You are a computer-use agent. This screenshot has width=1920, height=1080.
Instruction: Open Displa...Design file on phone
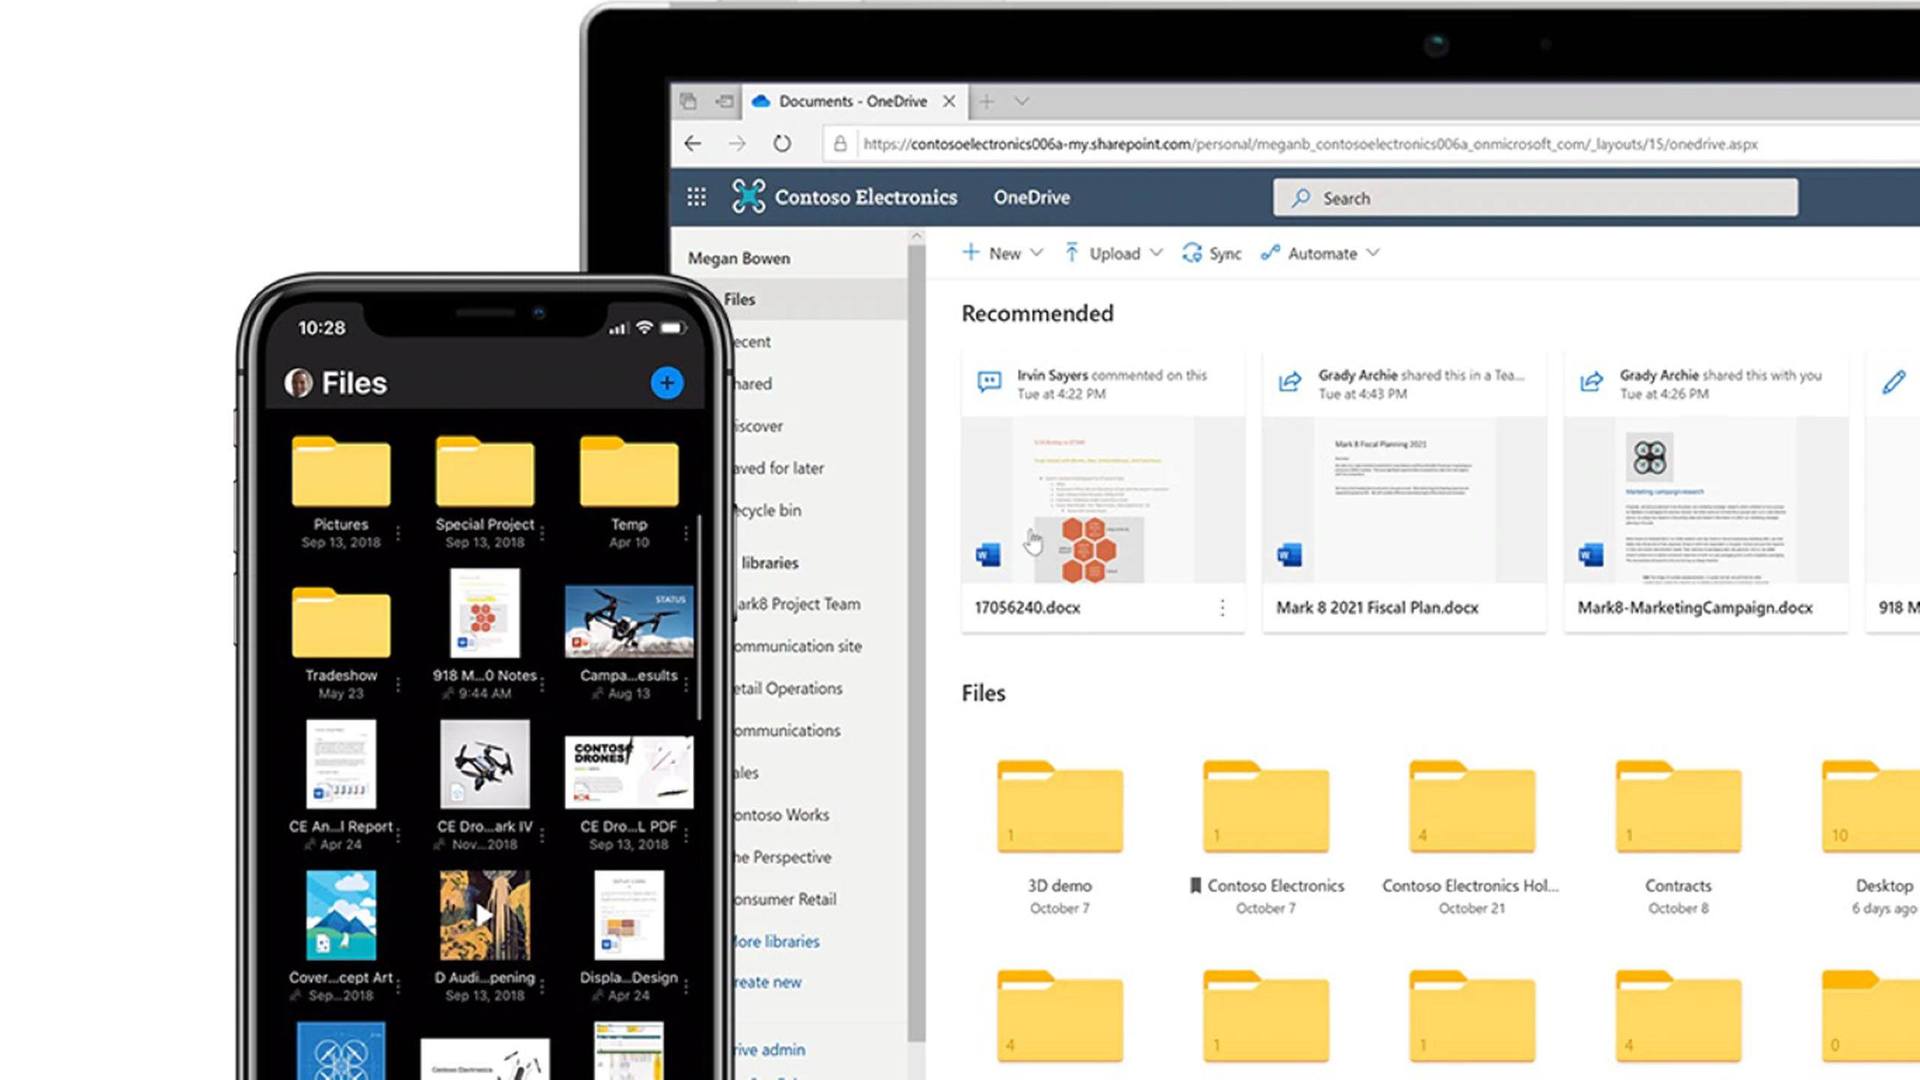coord(629,915)
